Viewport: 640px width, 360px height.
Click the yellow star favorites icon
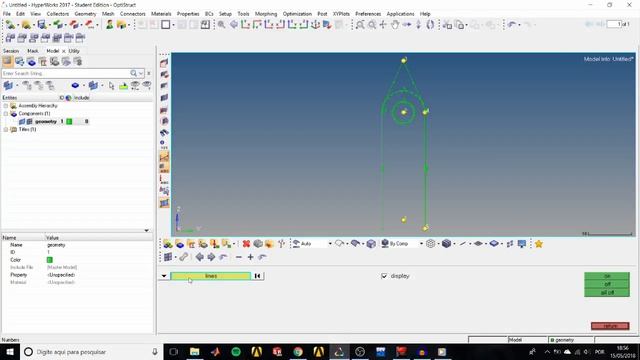click(539, 244)
